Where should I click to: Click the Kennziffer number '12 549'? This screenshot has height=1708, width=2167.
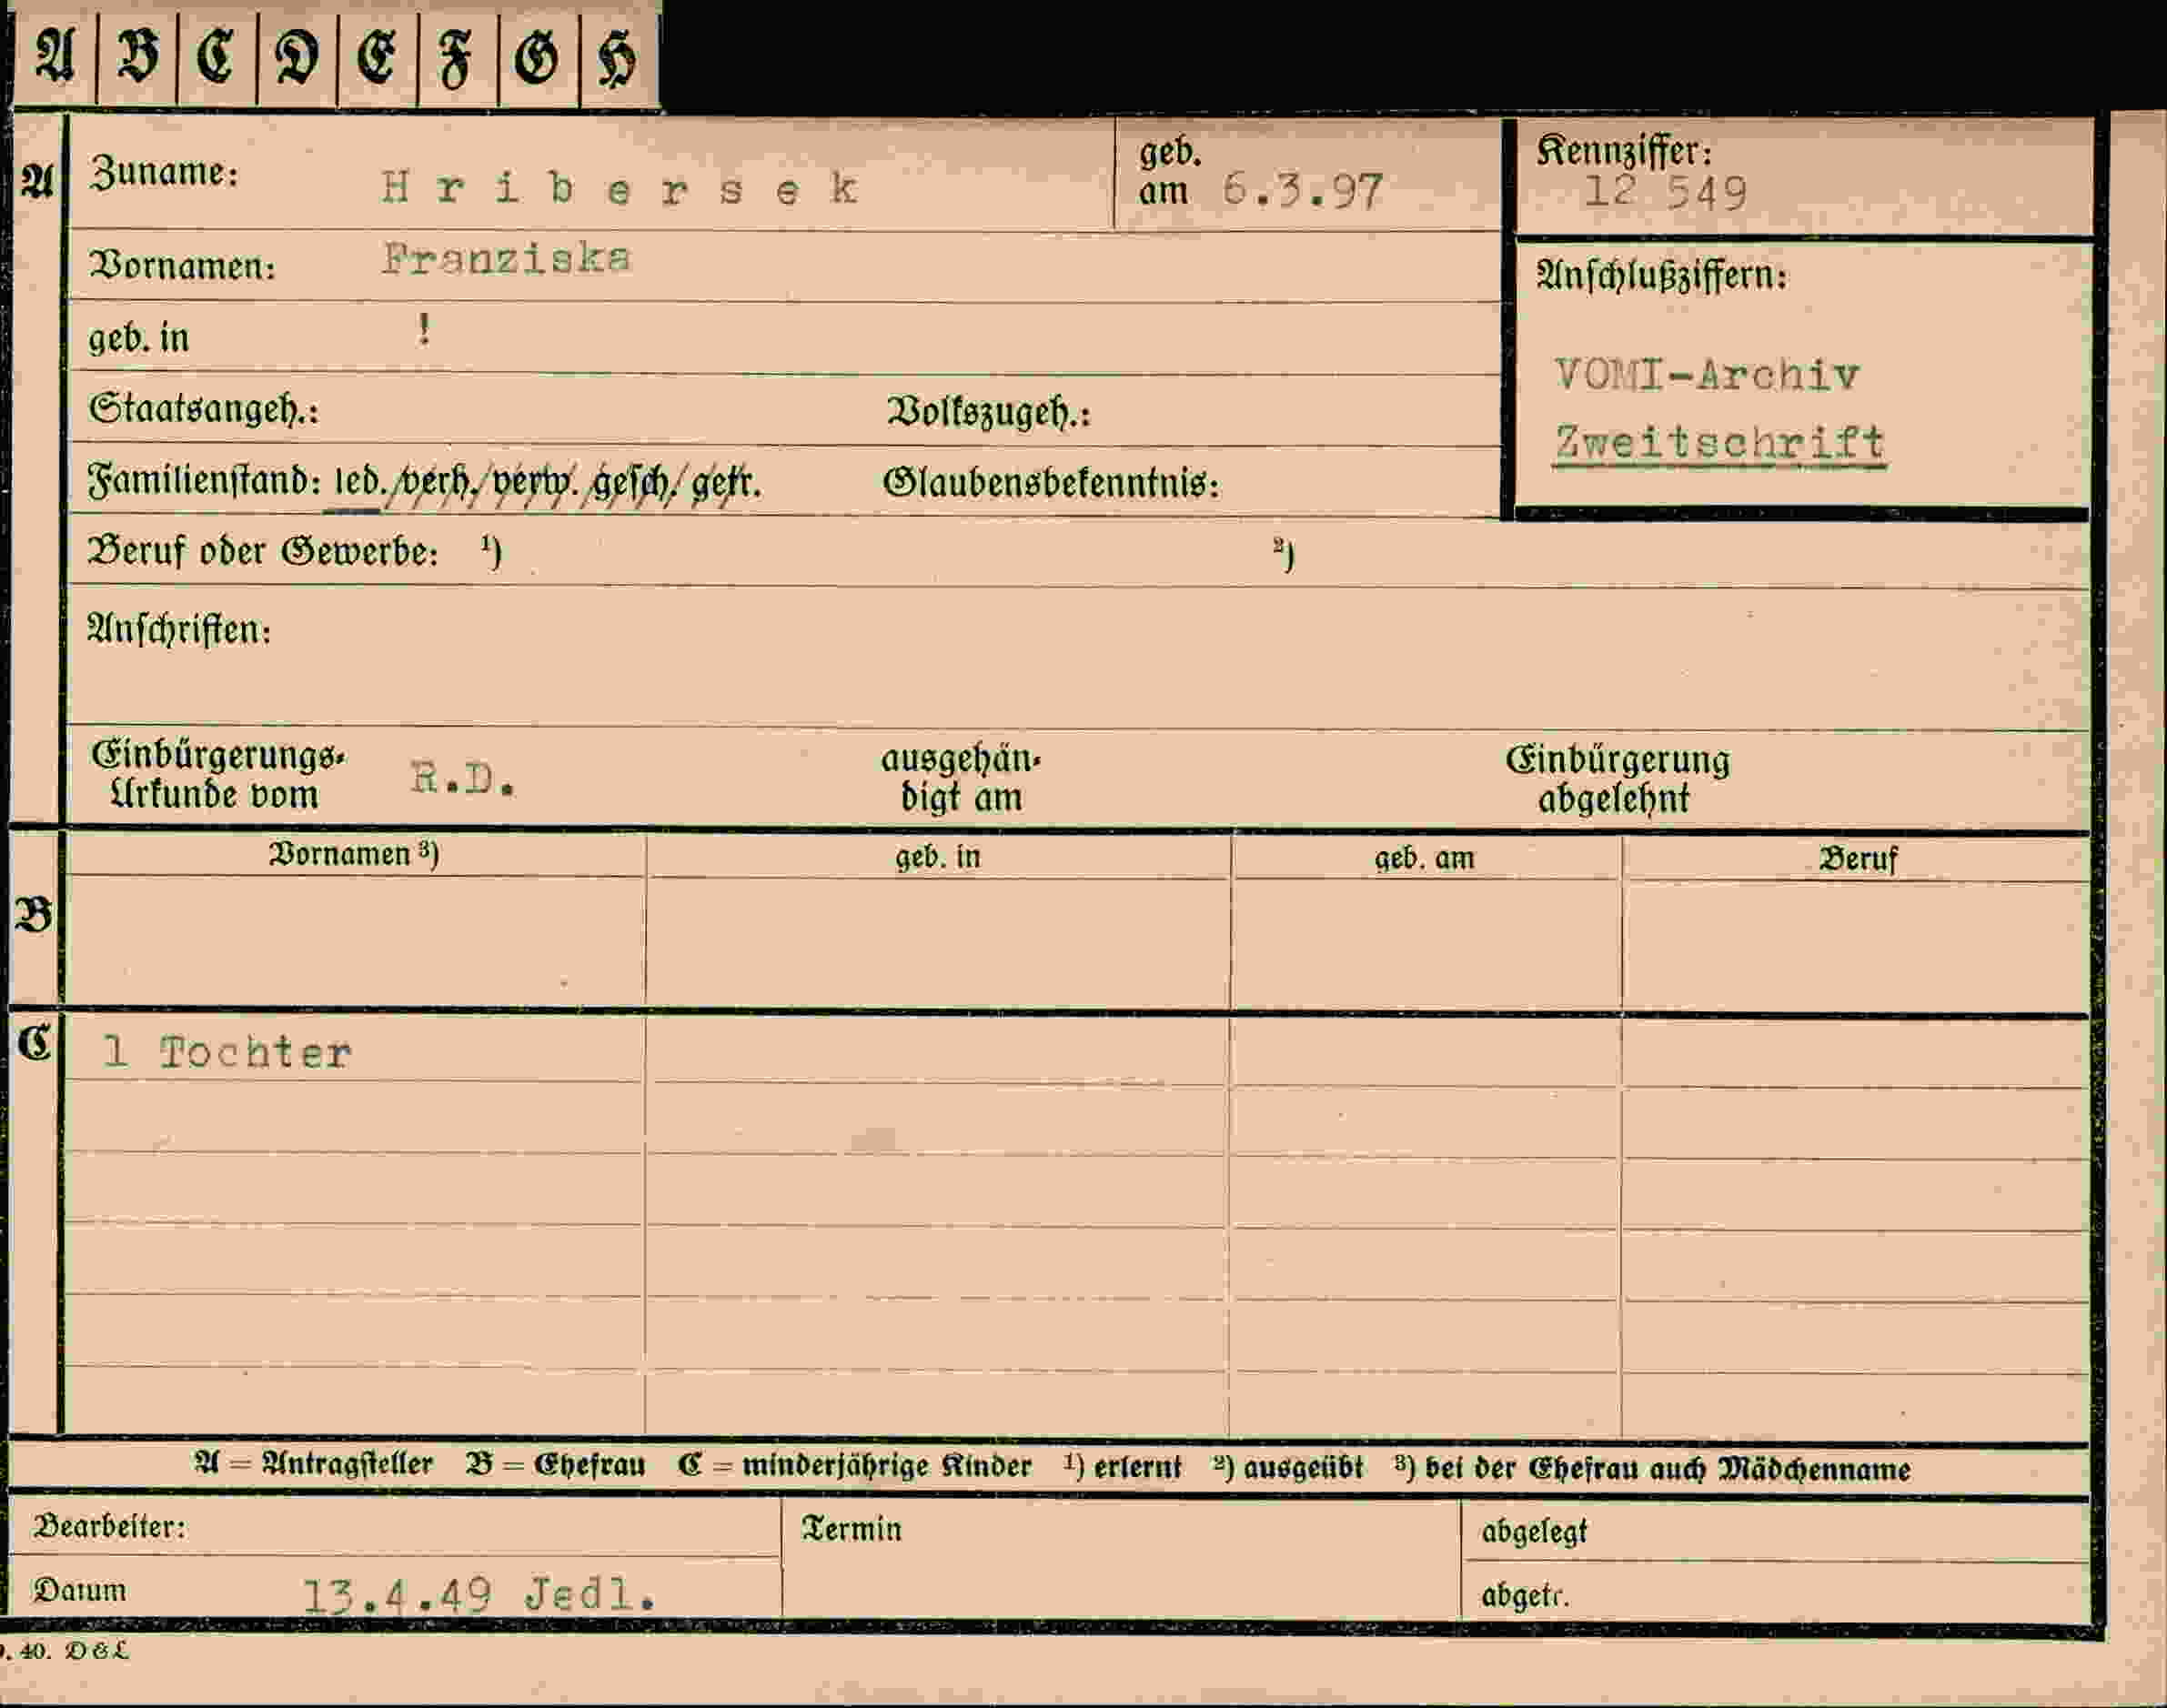coord(1665,192)
